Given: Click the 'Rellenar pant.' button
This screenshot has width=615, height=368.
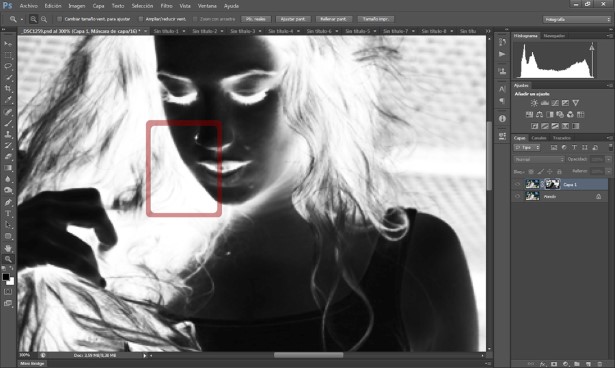Looking at the screenshot, I should pyautogui.click(x=333, y=19).
